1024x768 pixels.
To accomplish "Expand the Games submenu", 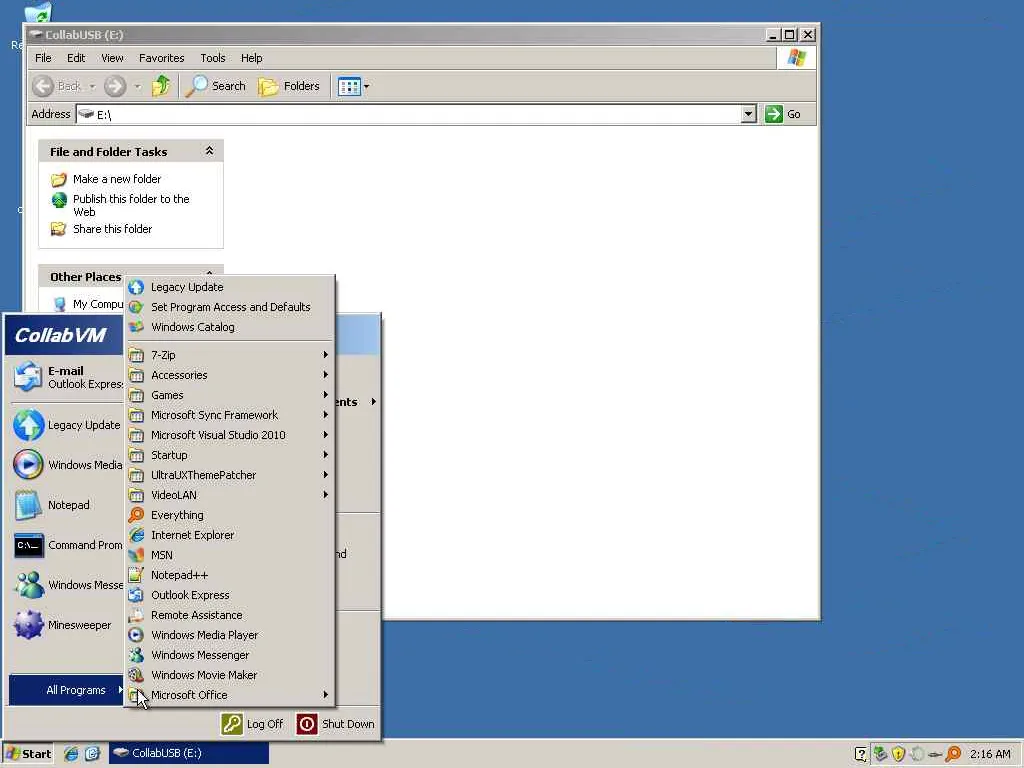I will 229,395.
